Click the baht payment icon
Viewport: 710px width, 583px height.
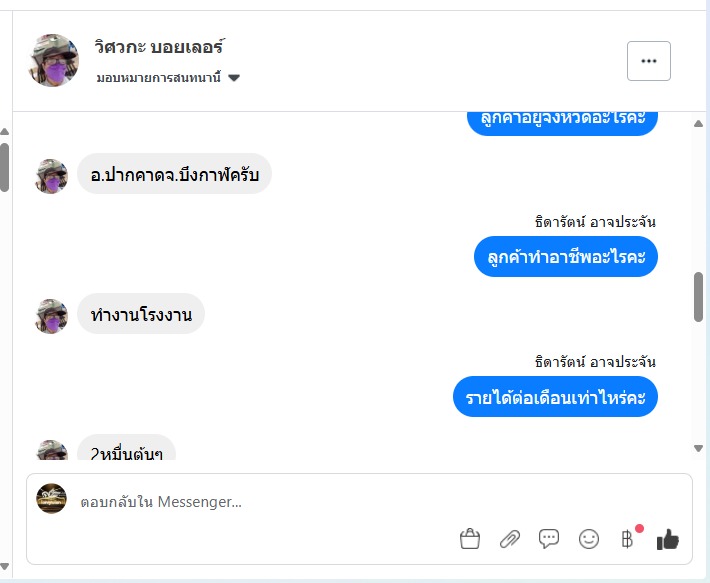pos(628,539)
